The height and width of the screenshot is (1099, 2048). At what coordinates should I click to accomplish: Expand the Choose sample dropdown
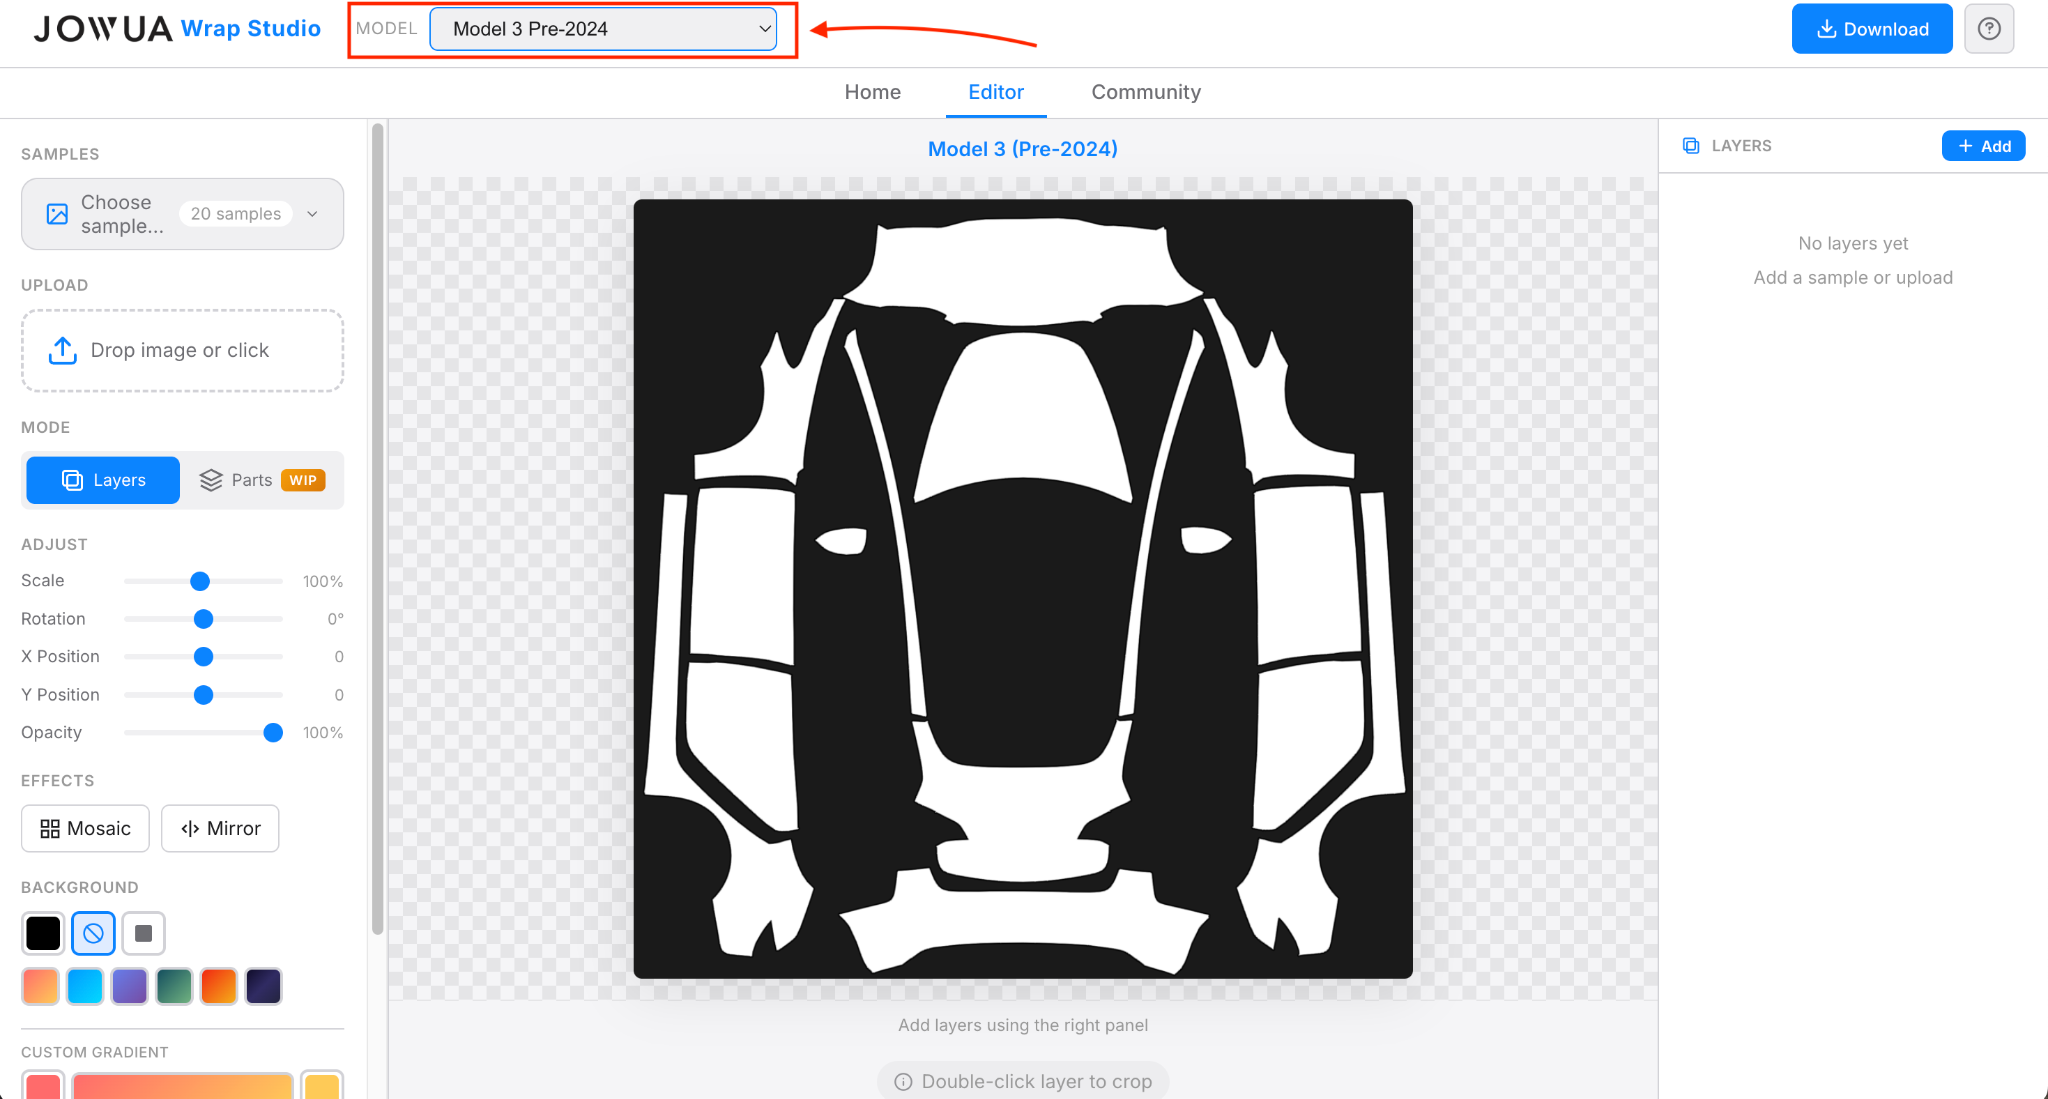[182, 214]
